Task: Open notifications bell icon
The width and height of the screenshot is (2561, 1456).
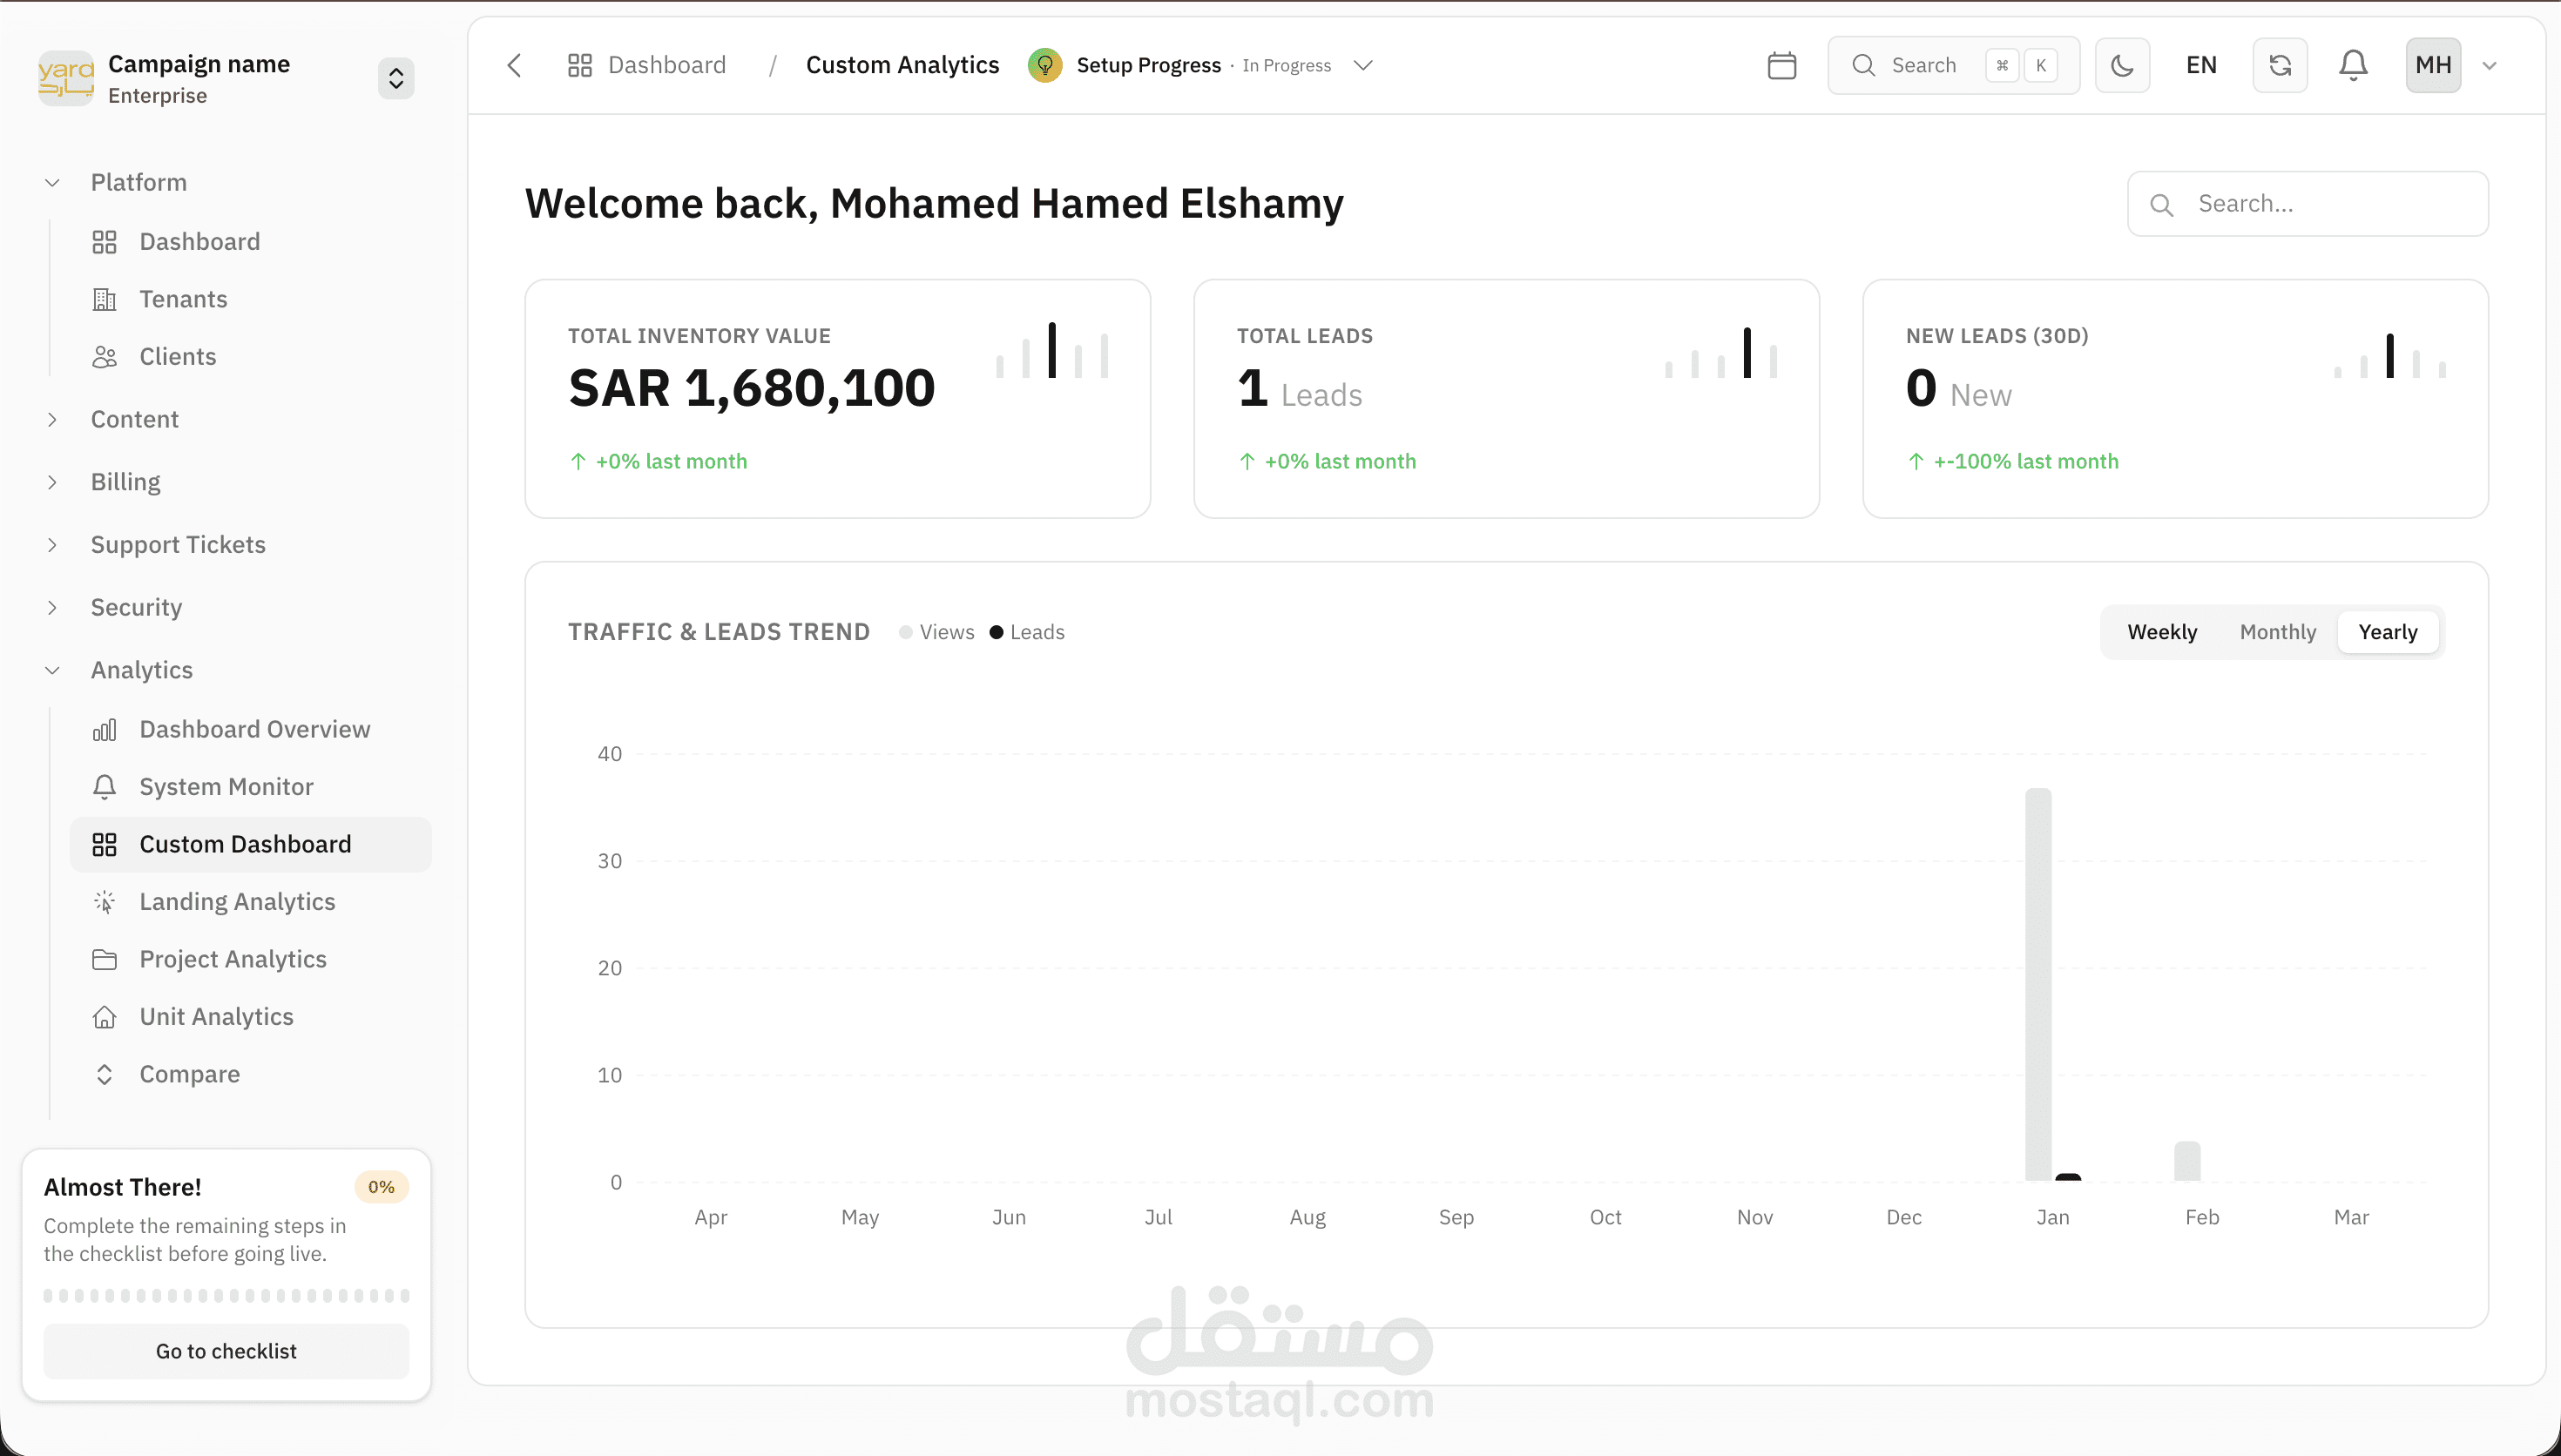Action: pyautogui.click(x=2352, y=66)
